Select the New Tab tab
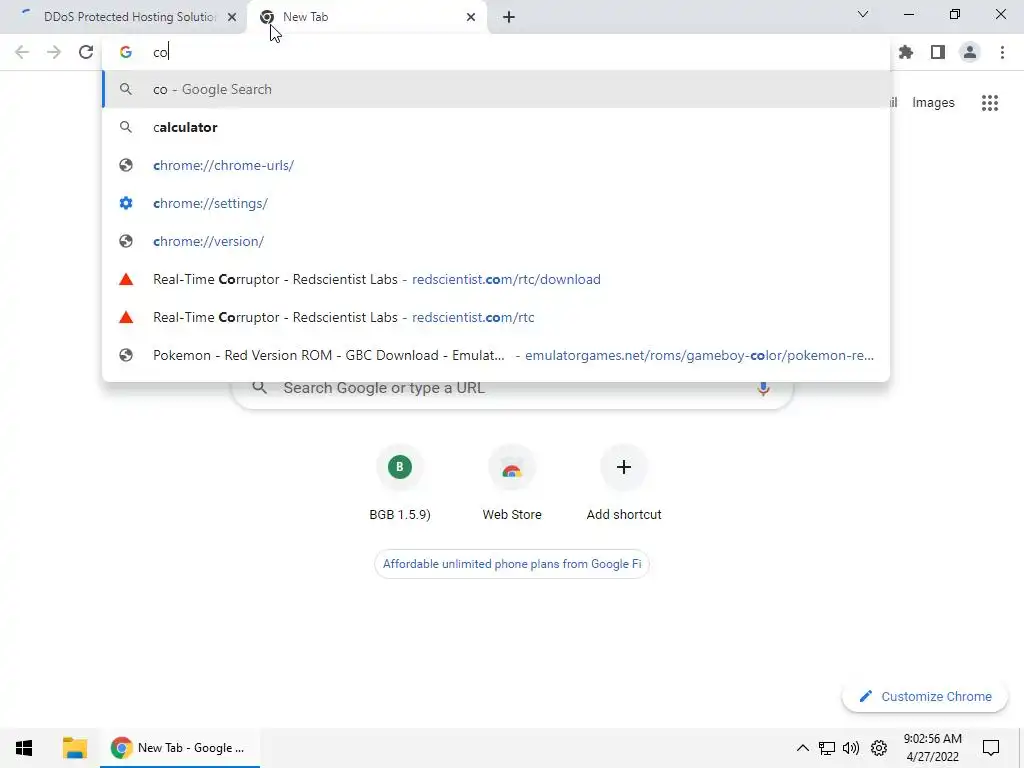The width and height of the screenshot is (1024, 768). [367, 17]
